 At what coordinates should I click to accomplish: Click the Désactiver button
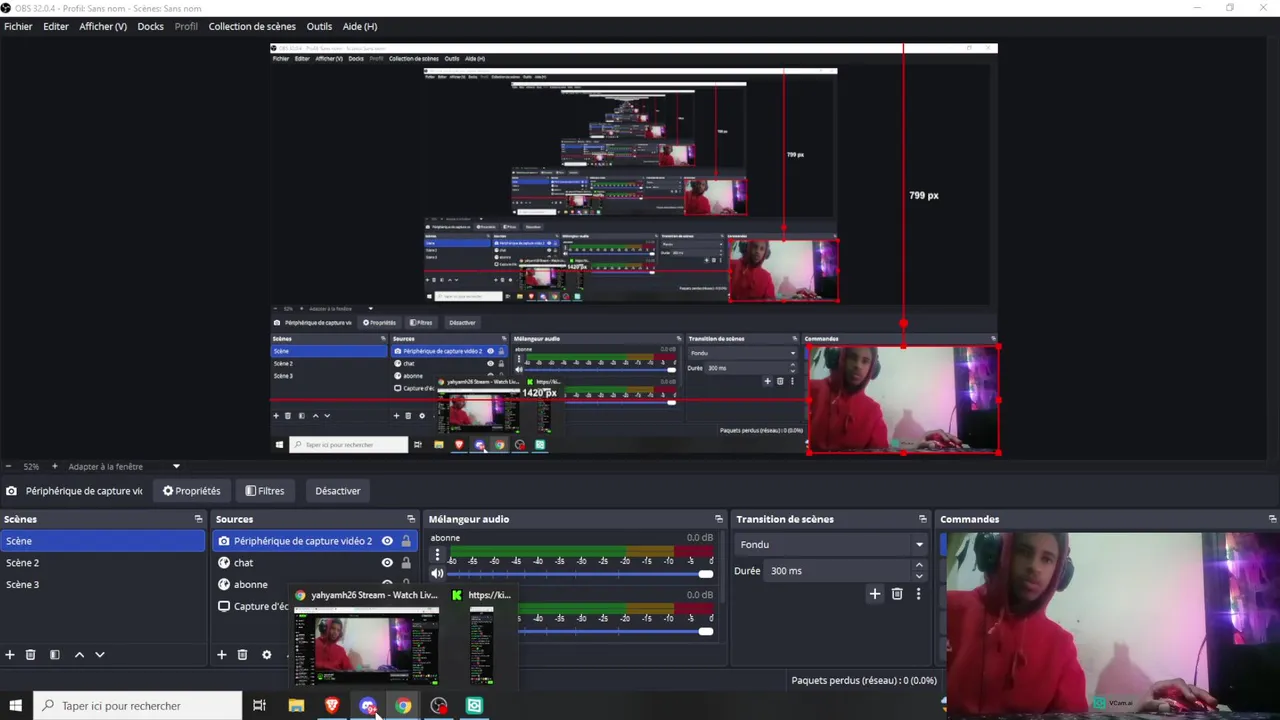pyautogui.click(x=338, y=491)
